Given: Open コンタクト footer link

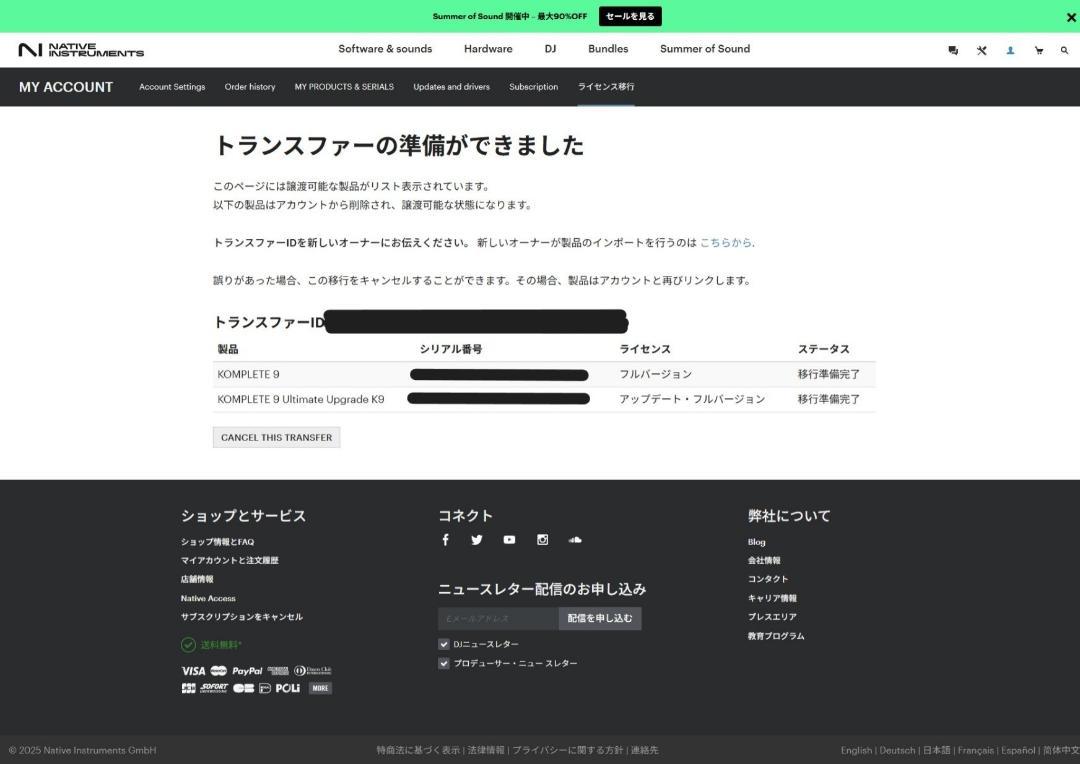Looking at the screenshot, I should click(768, 579).
